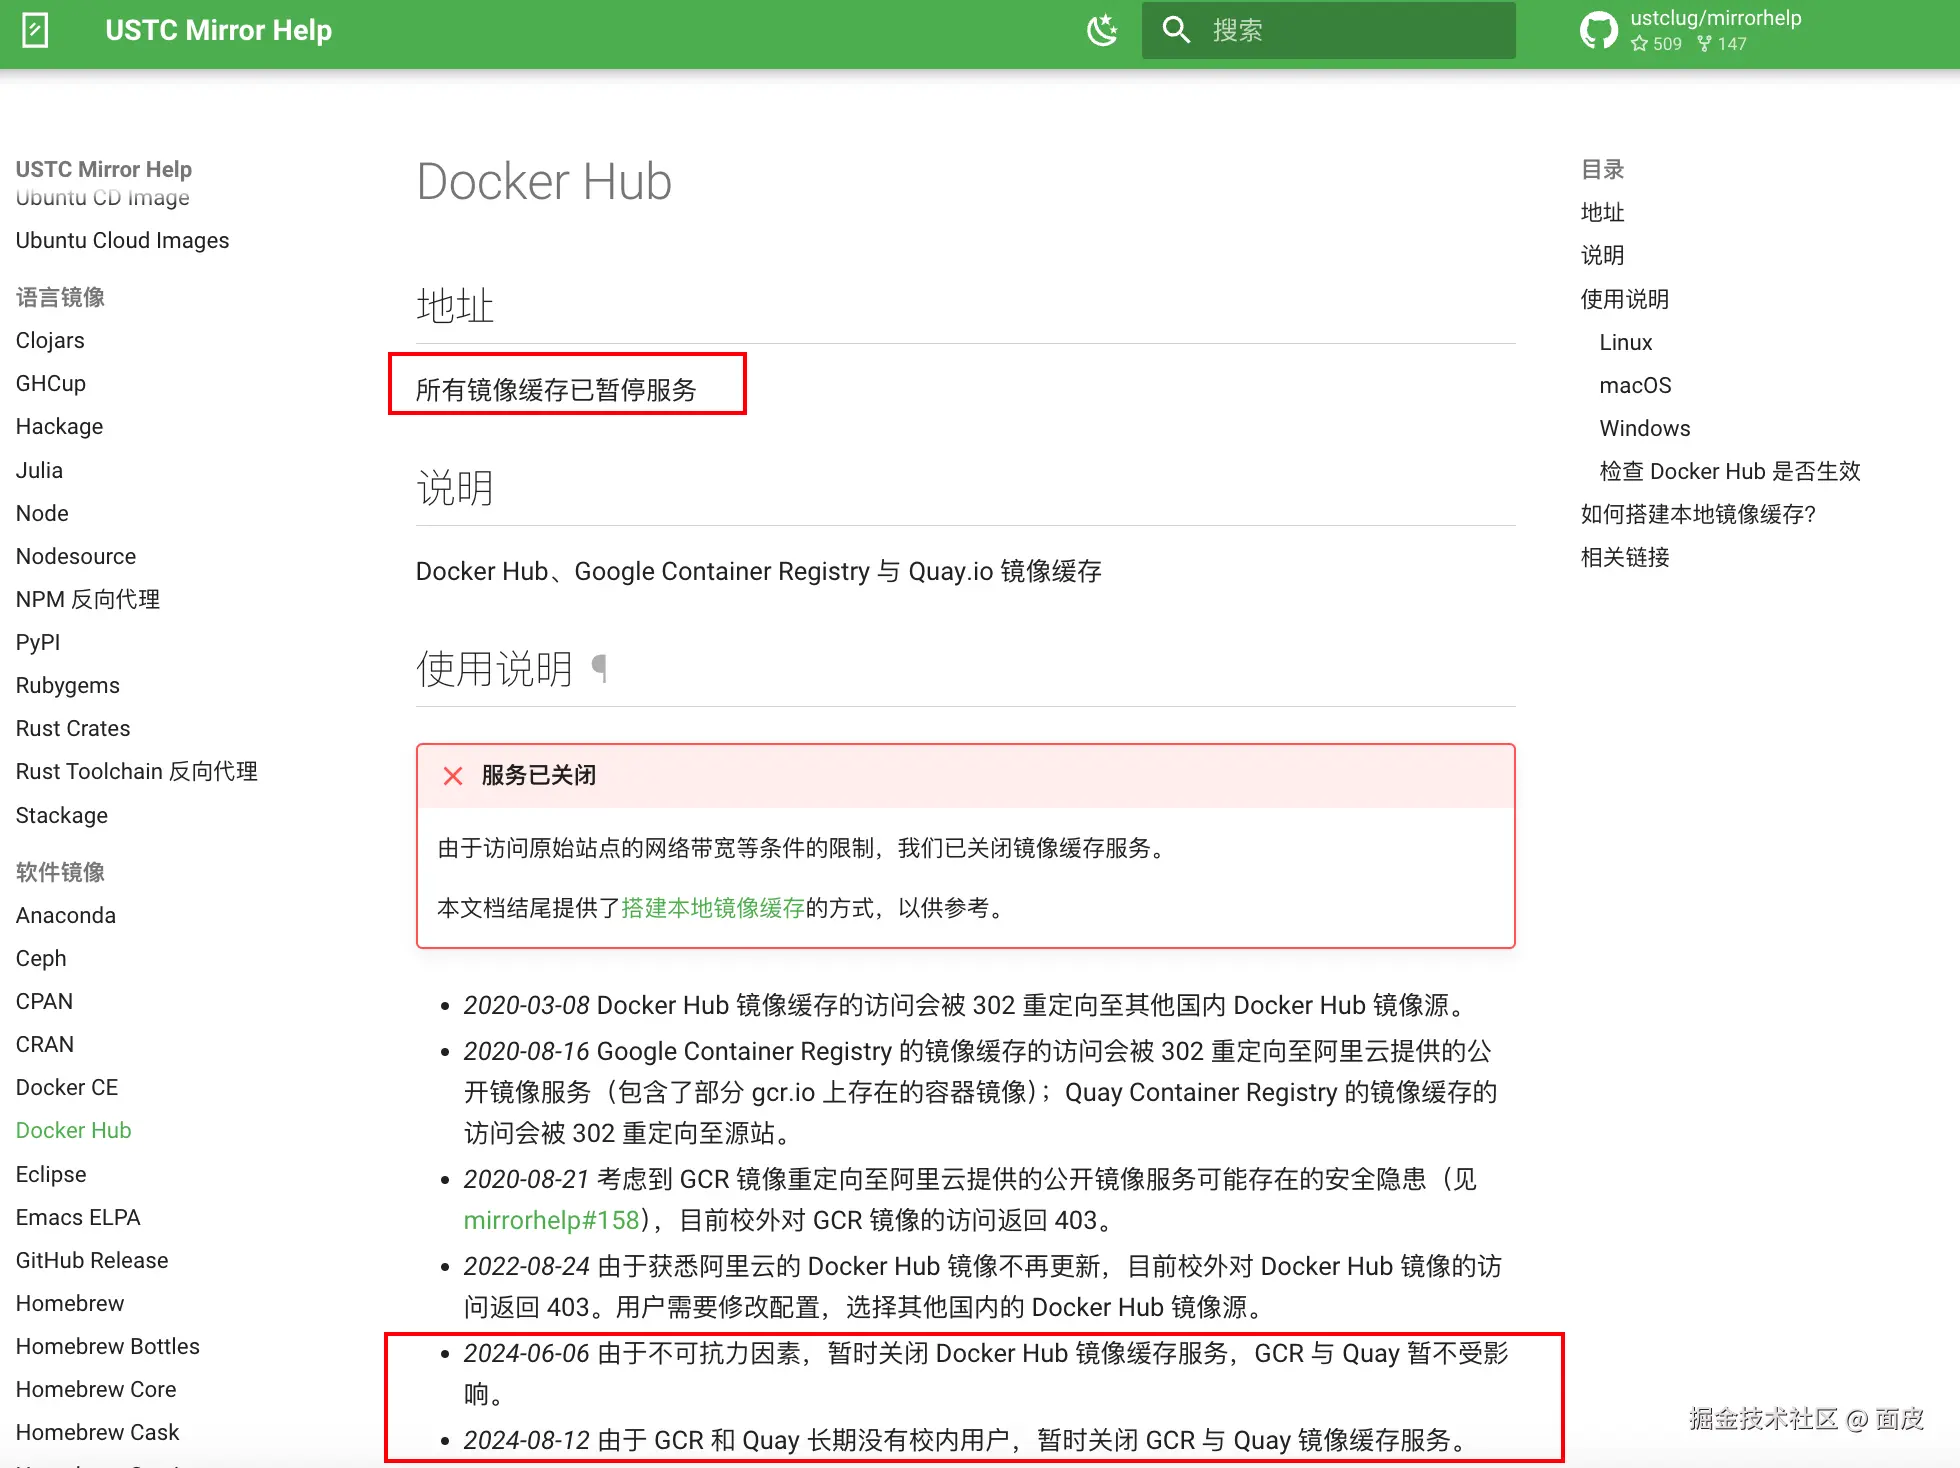Open the 搭建本地镜像缓存 link
This screenshot has width=1960, height=1468.
click(x=713, y=908)
